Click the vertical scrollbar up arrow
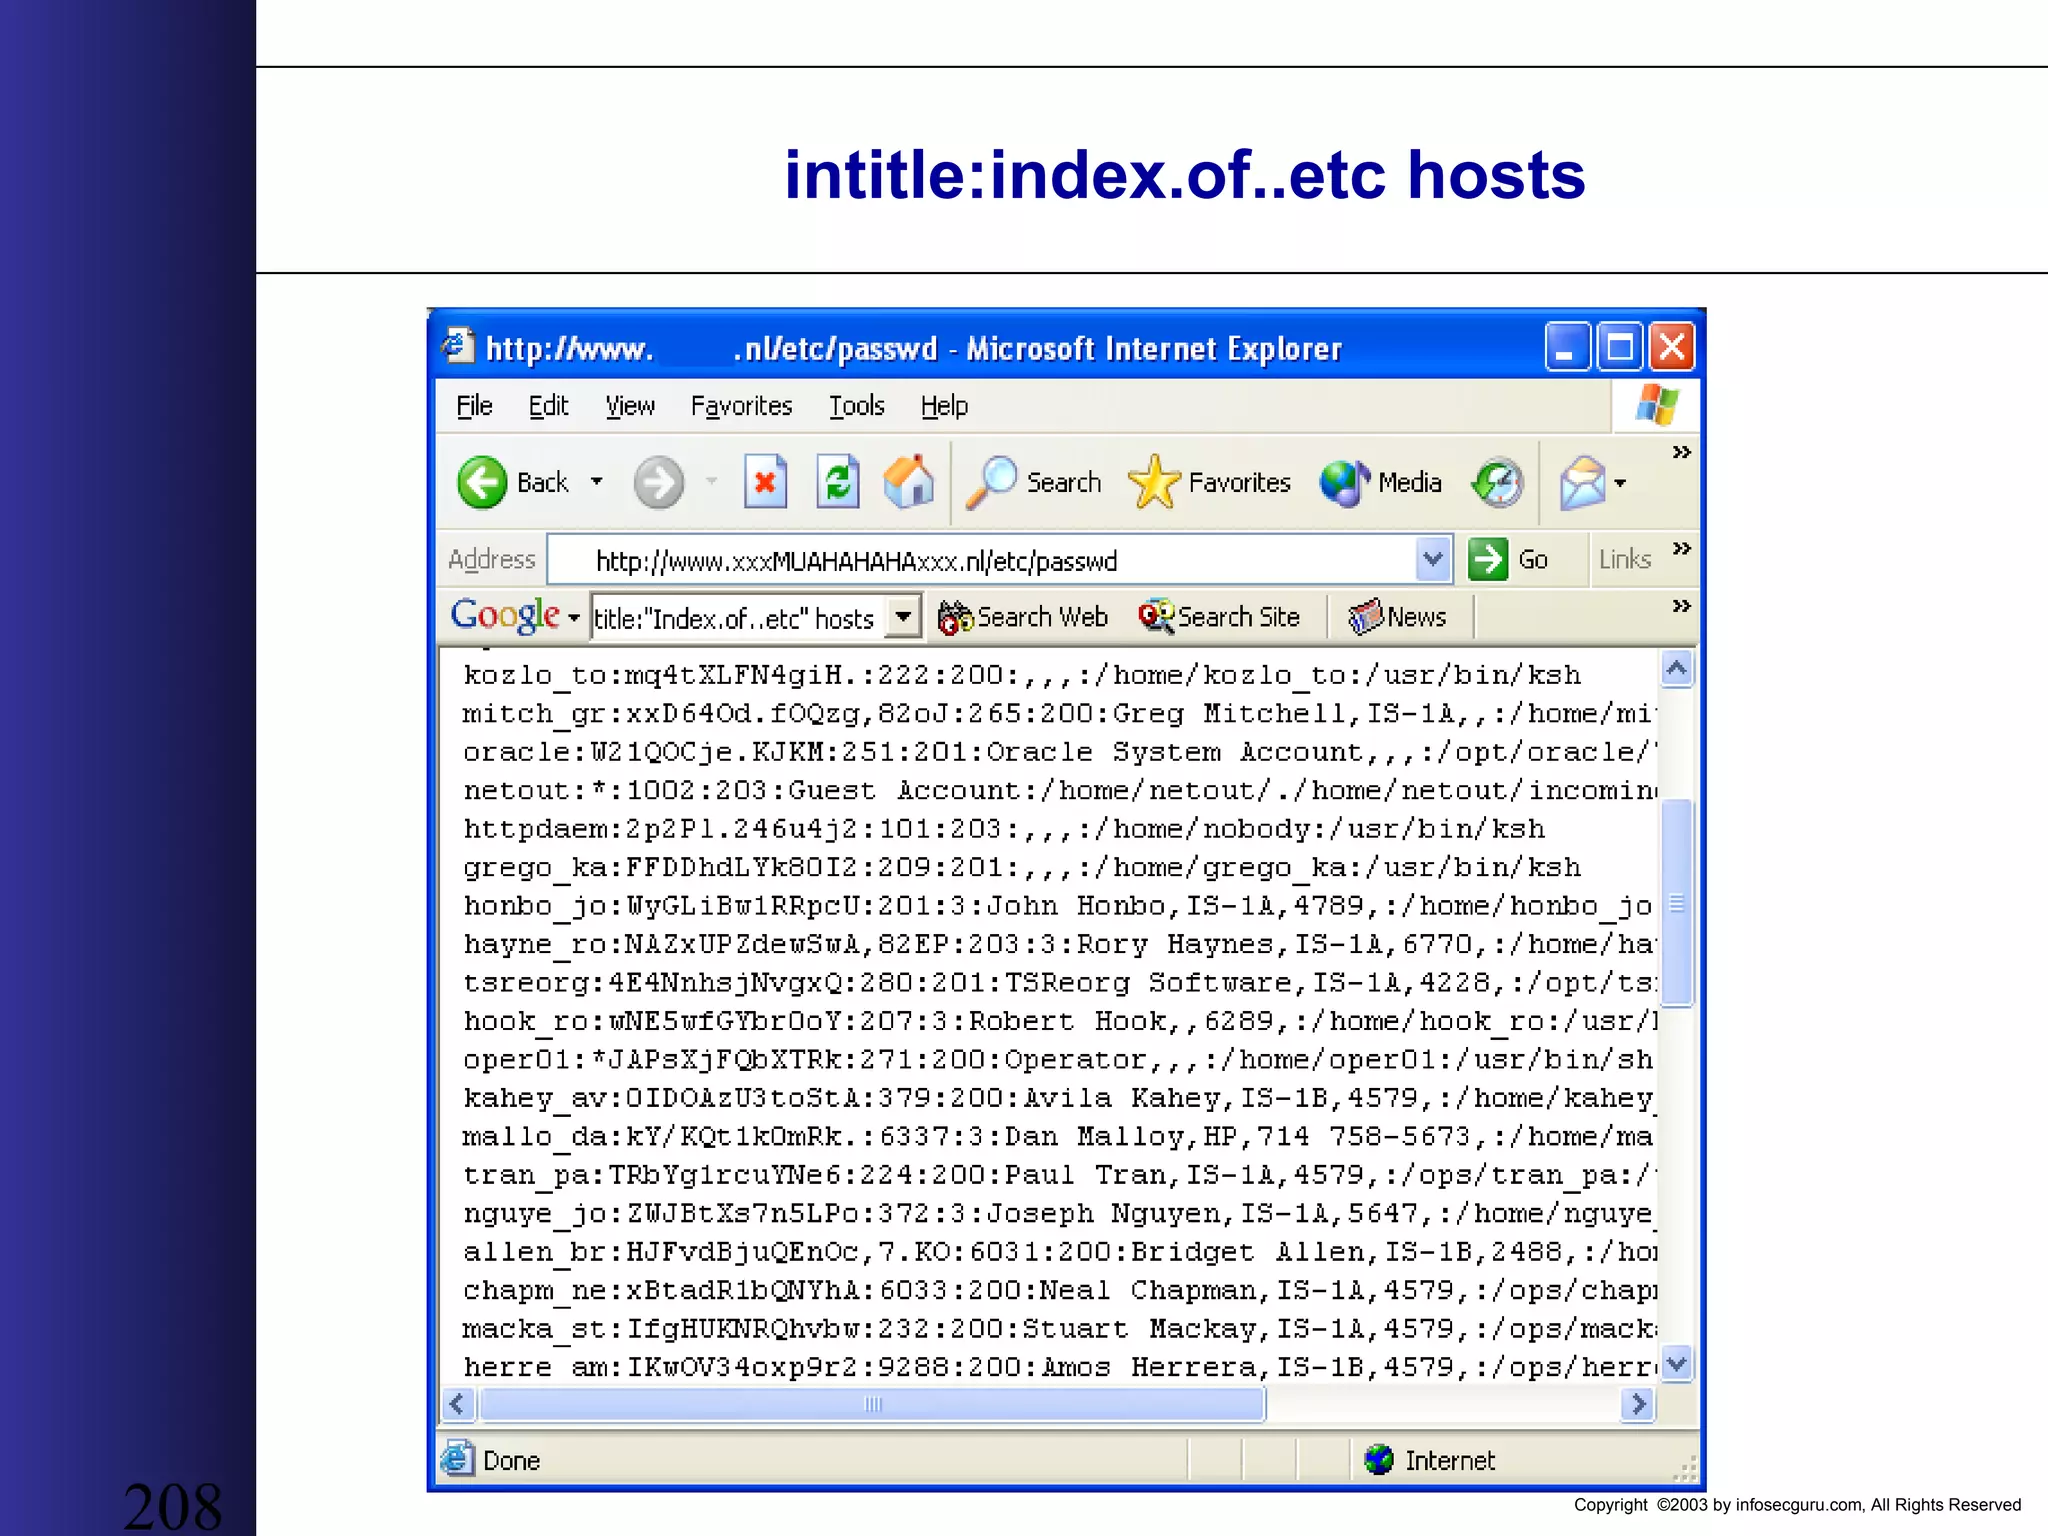Image resolution: width=2048 pixels, height=1536 pixels. tap(1677, 668)
